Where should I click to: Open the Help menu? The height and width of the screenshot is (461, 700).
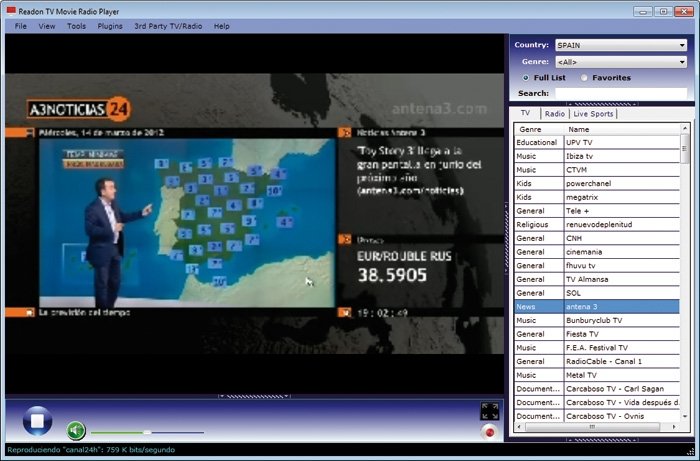pos(221,26)
